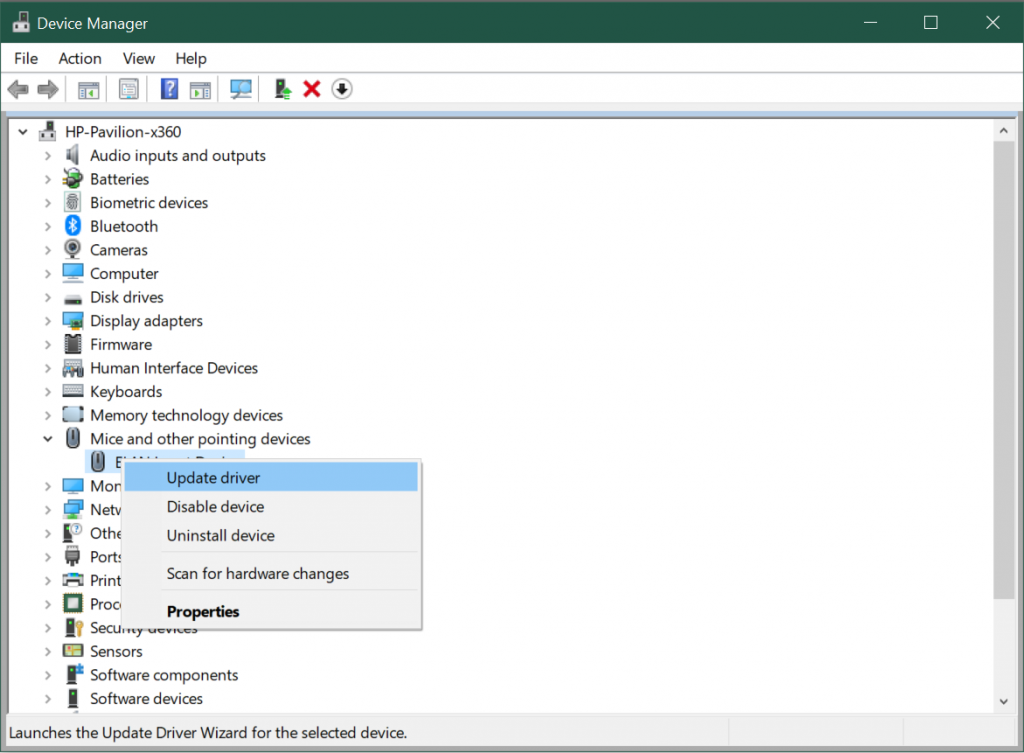Select Memory technology devices item
The width and height of the screenshot is (1024, 753).
click(x=186, y=415)
